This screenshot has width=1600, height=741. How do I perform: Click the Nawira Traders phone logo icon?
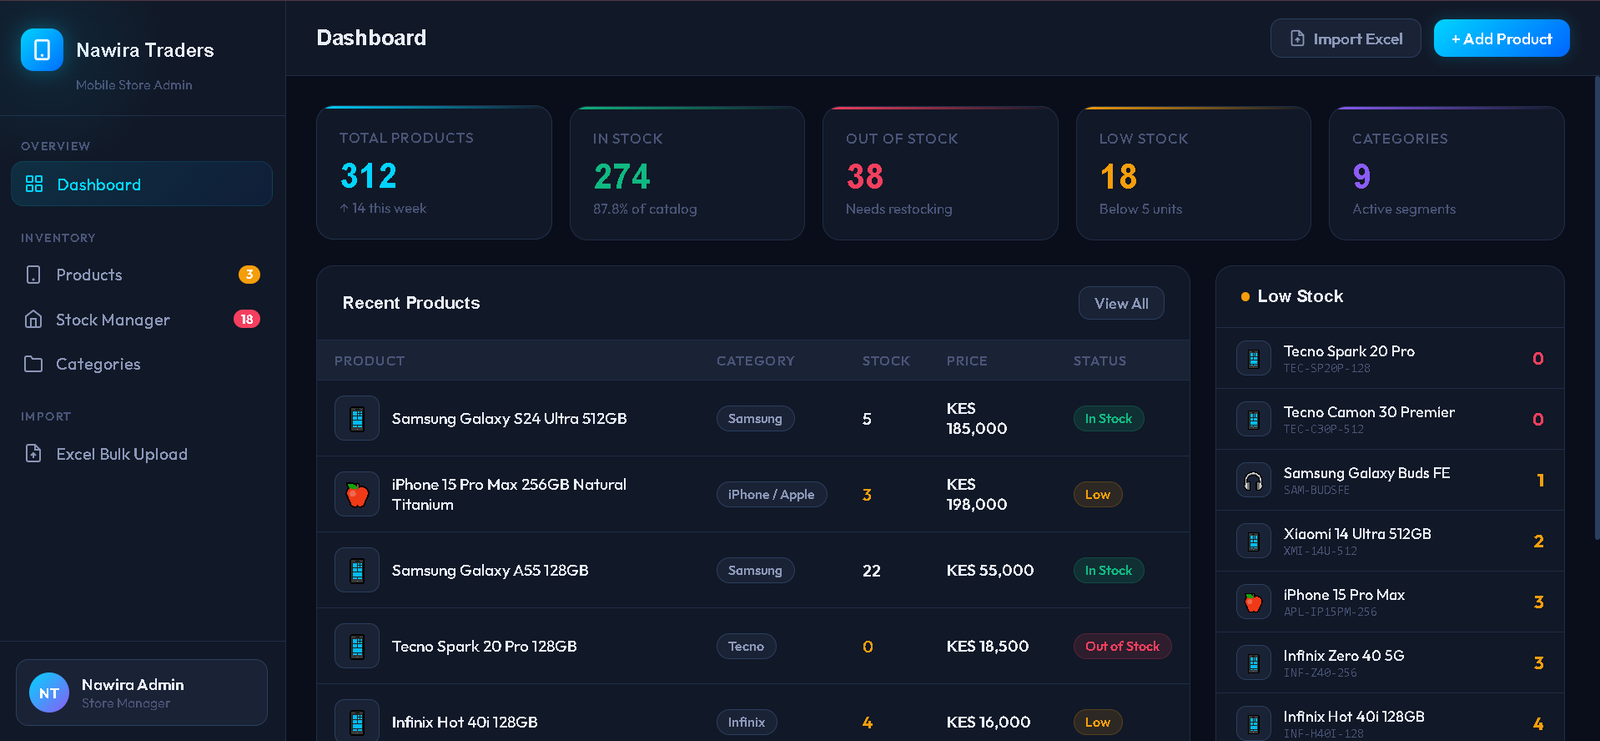(42, 50)
